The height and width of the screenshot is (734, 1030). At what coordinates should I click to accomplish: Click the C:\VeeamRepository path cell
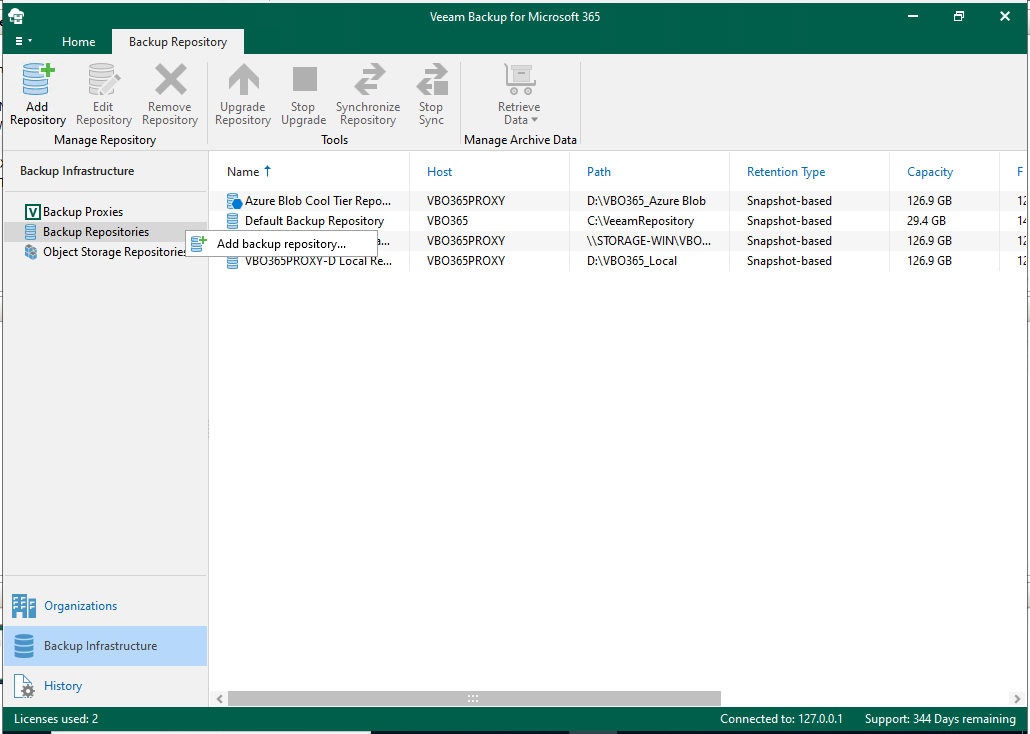(x=640, y=221)
